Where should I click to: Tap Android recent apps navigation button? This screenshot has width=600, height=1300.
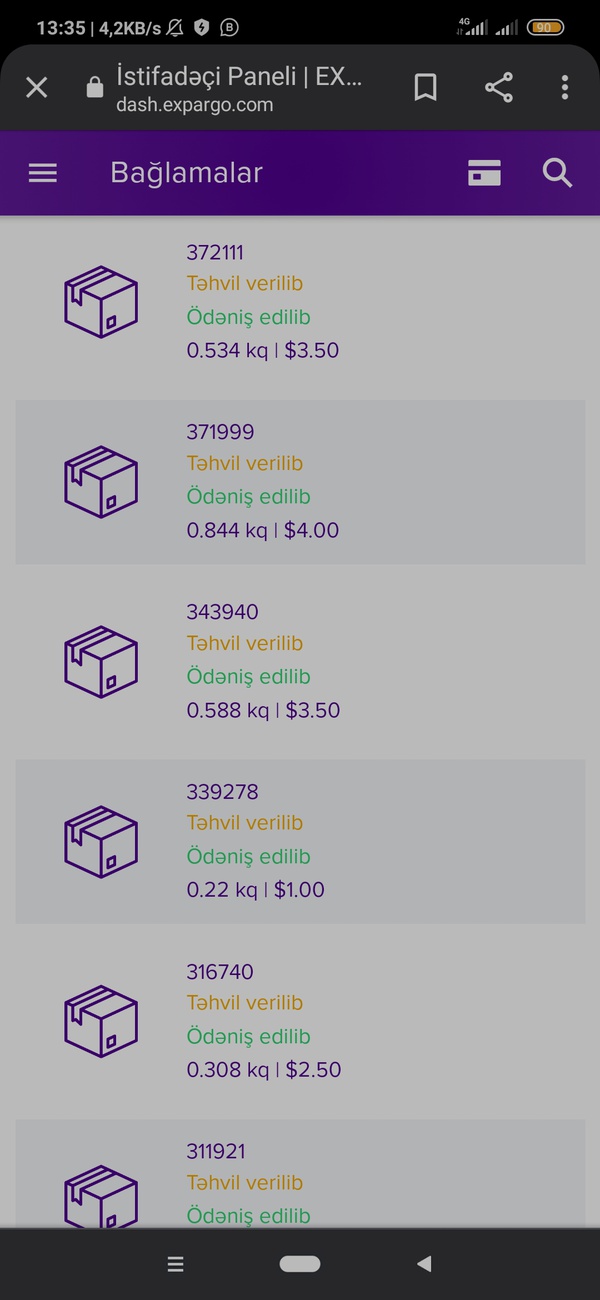[x=175, y=1265]
